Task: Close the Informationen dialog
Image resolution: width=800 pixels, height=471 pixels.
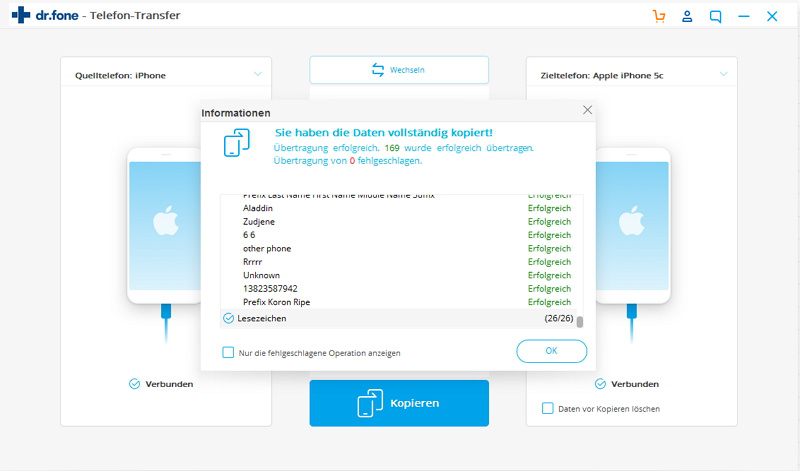Action: click(x=587, y=110)
